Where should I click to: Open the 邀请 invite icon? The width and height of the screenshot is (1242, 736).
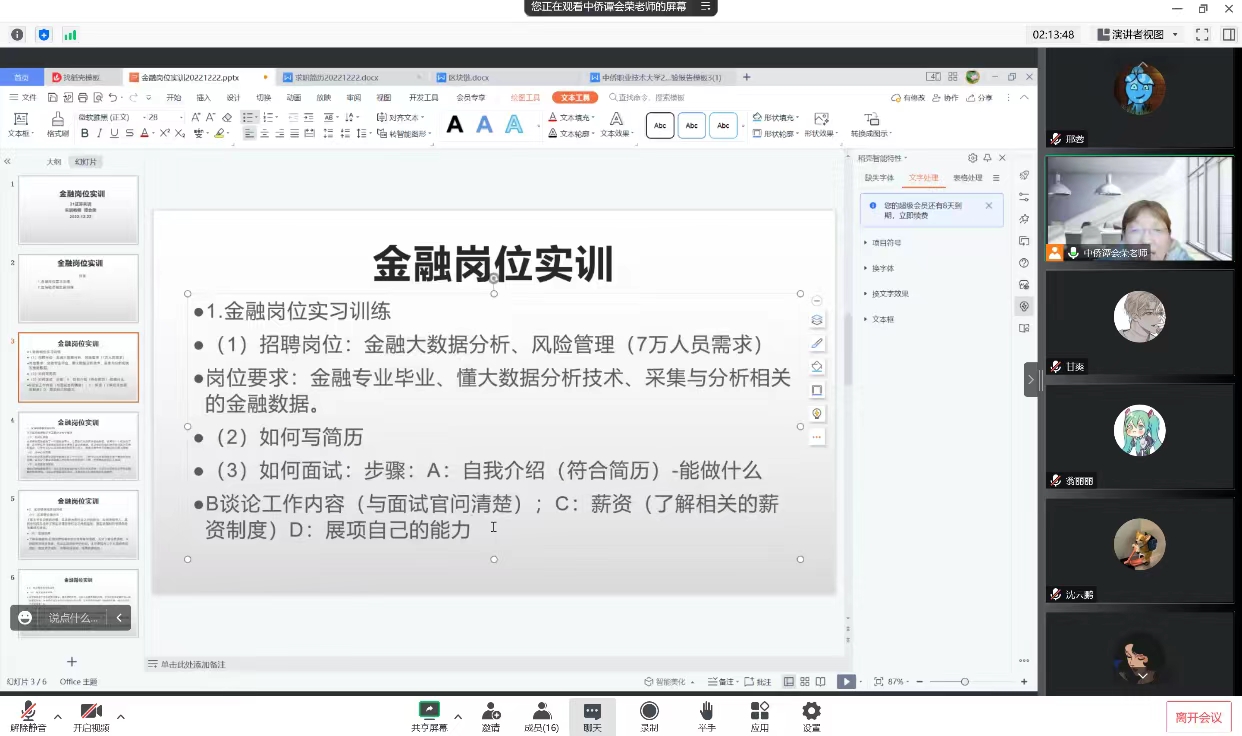click(x=491, y=714)
